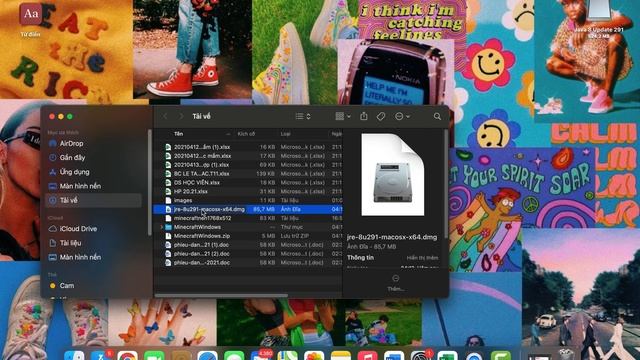Select file phieu-dan...21 (2).doc

point(201,254)
